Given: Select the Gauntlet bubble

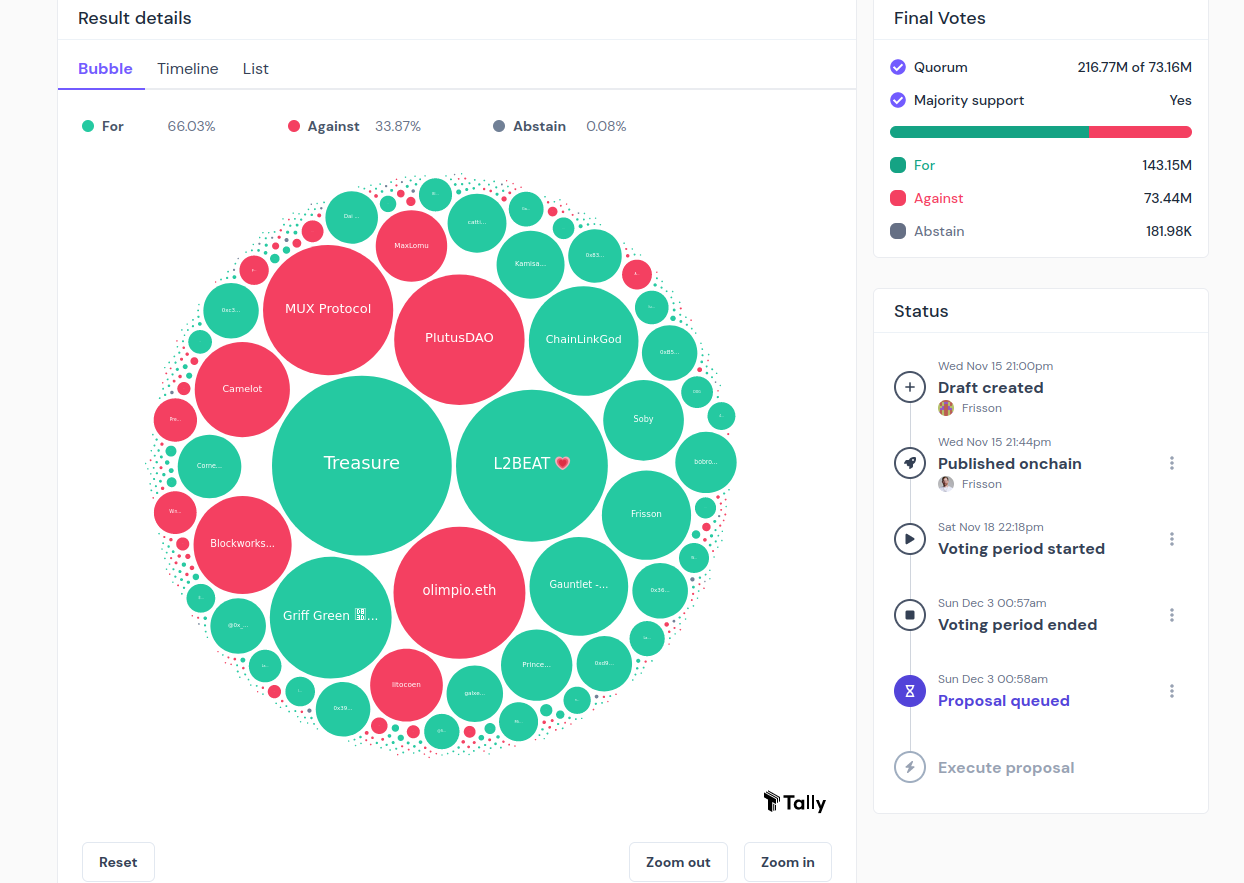Looking at the screenshot, I should [x=578, y=585].
